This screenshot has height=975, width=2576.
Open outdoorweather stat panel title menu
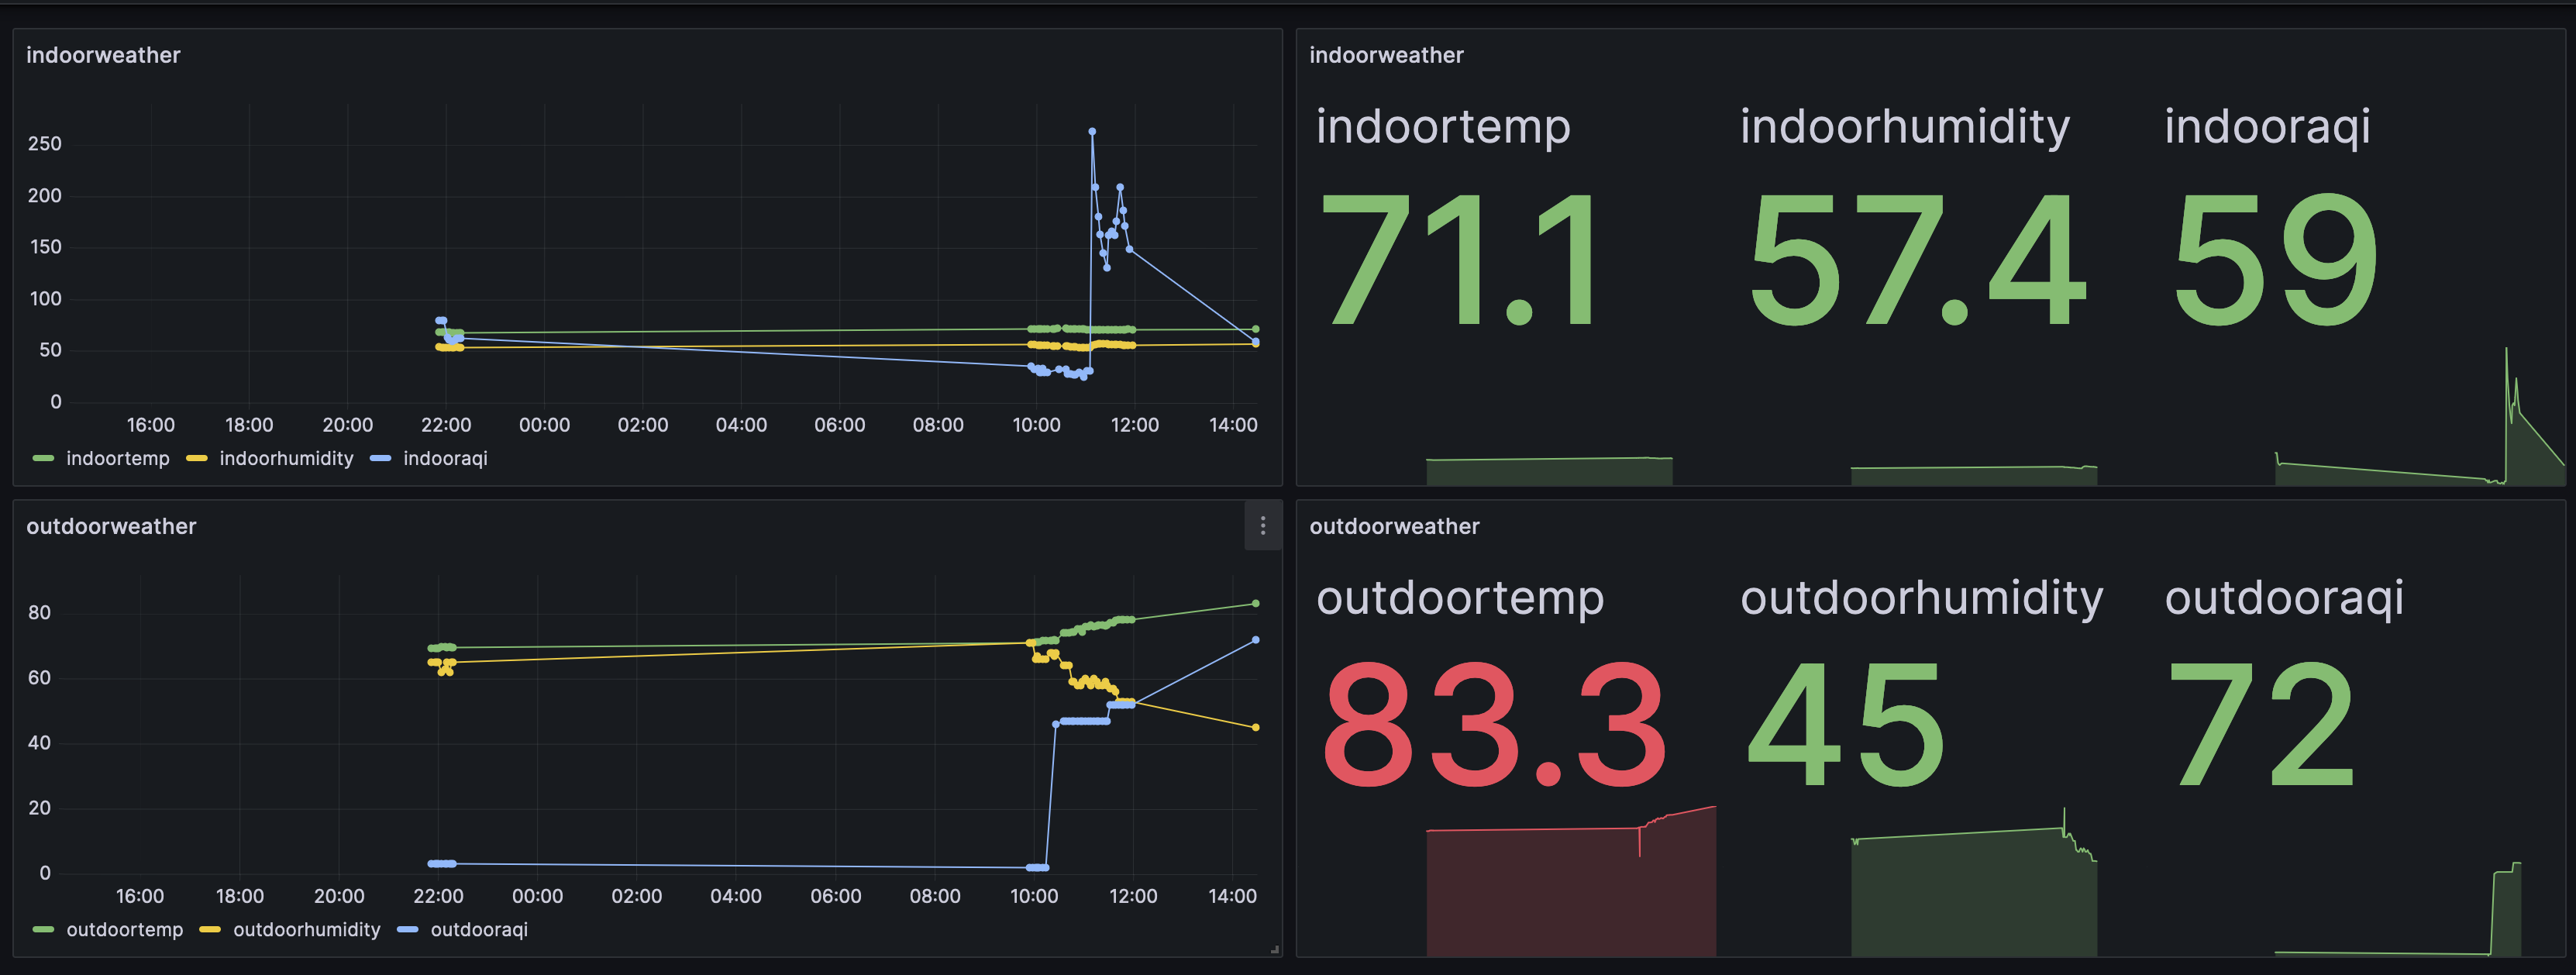click(x=1394, y=526)
